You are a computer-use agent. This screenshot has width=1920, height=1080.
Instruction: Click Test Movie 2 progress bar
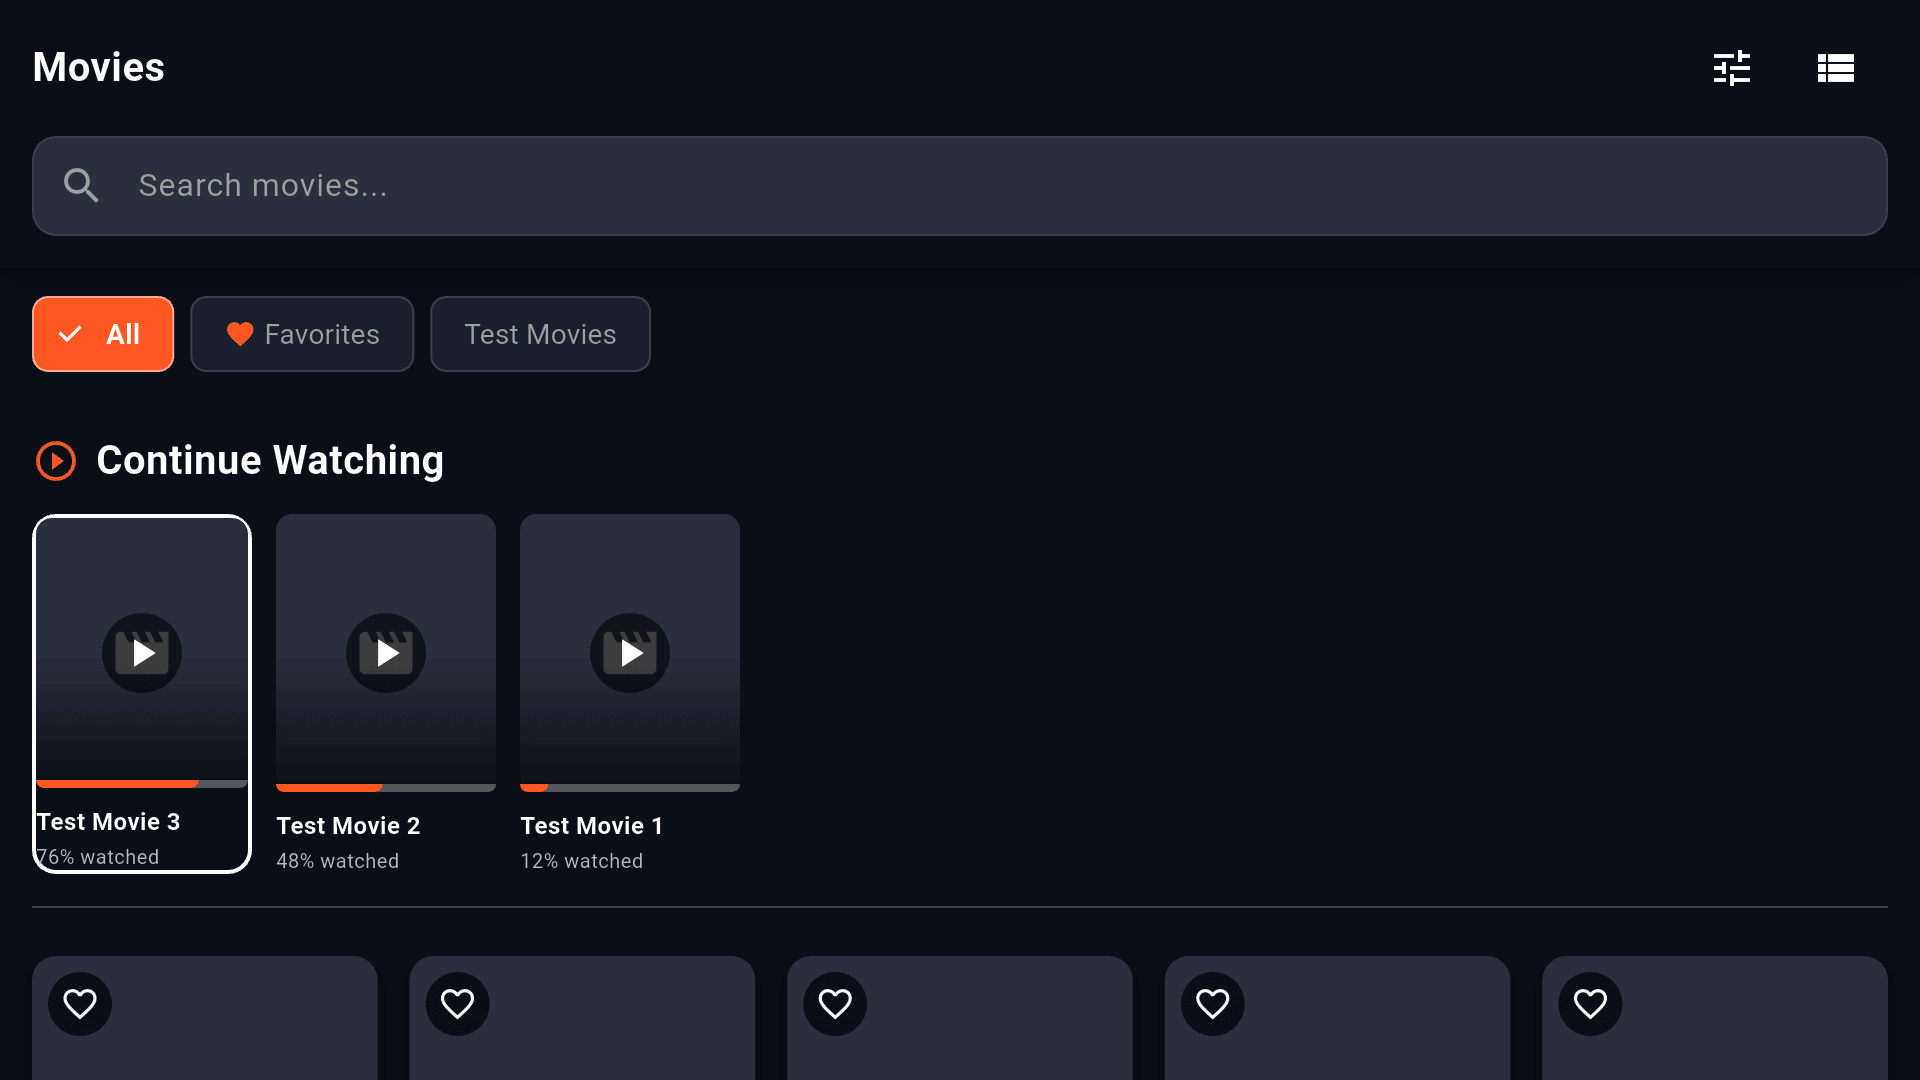click(386, 788)
